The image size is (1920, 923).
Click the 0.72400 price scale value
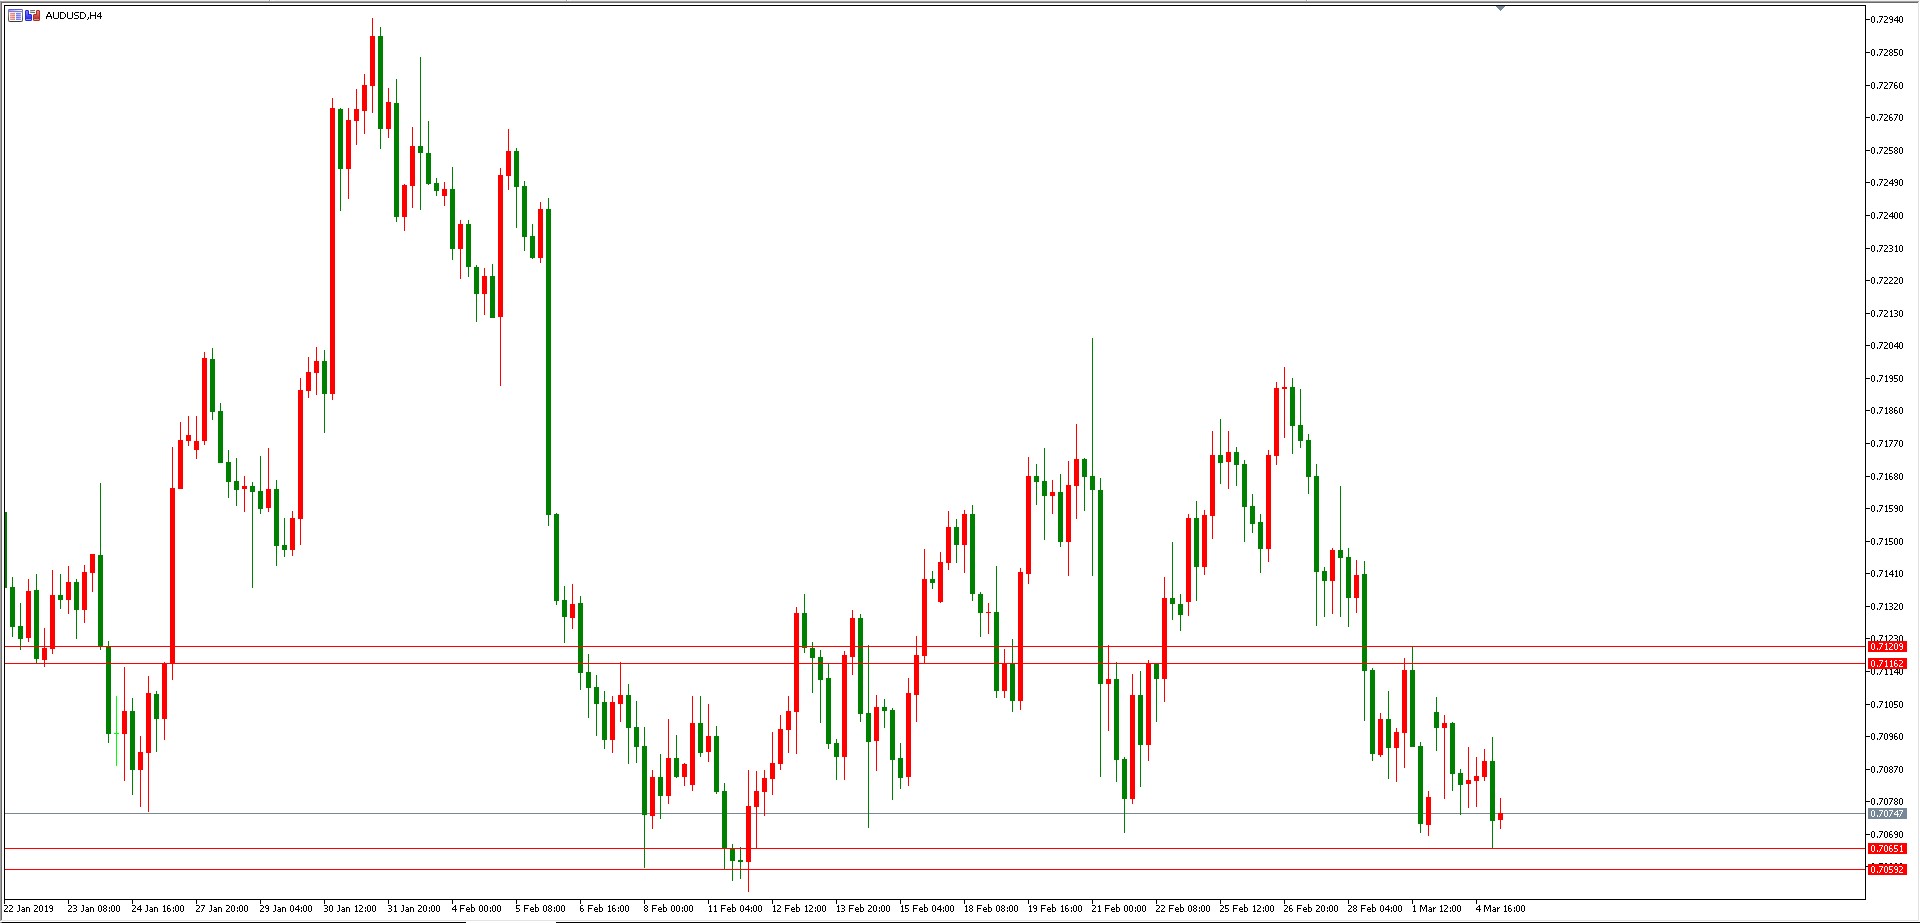tap(1887, 216)
